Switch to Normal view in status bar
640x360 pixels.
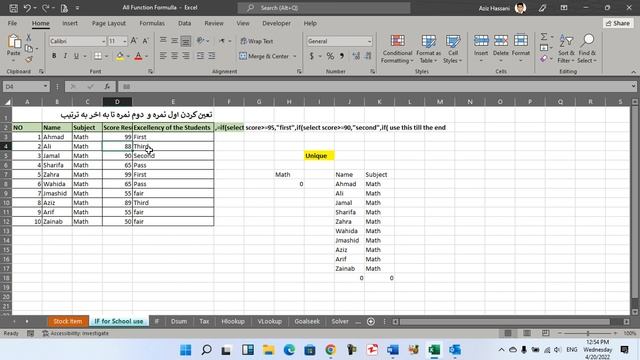click(x=508, y=333)
